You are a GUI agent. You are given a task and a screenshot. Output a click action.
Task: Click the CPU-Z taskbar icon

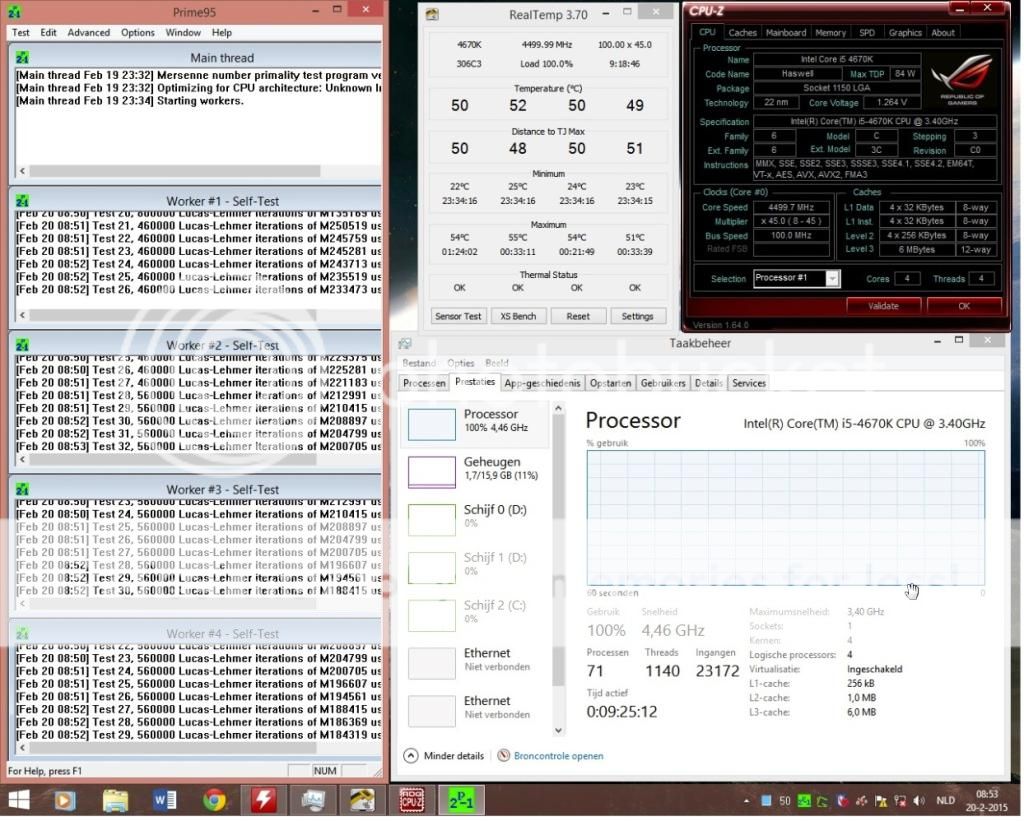[411, 799]
